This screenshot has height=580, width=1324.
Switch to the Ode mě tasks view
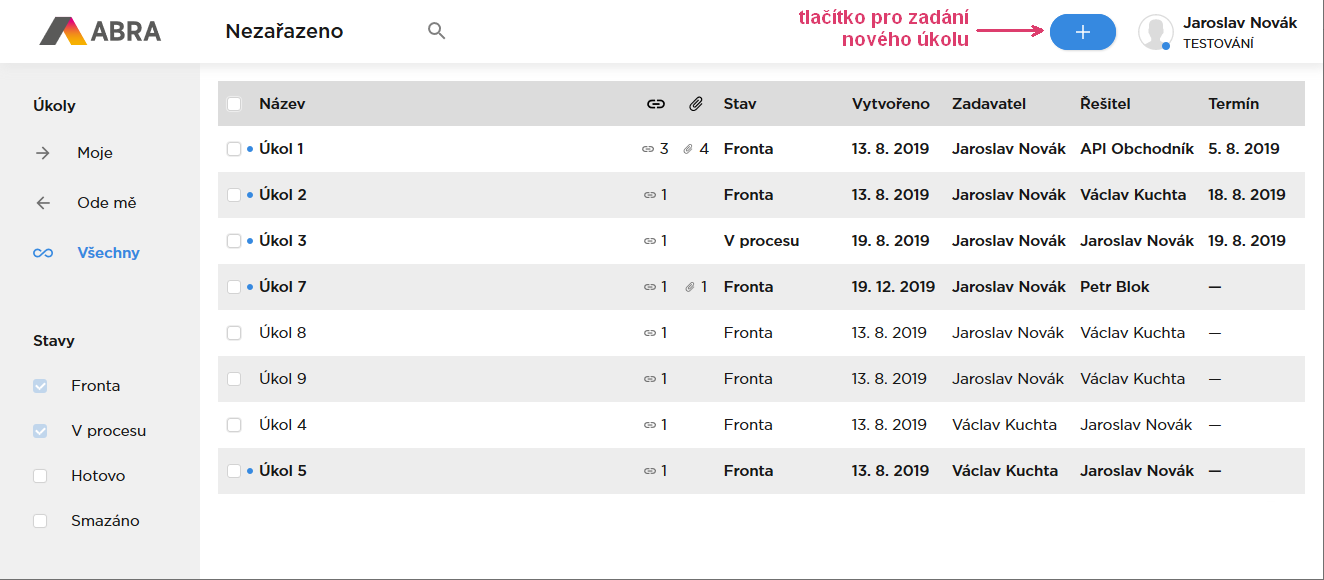(x=106, y=203)
